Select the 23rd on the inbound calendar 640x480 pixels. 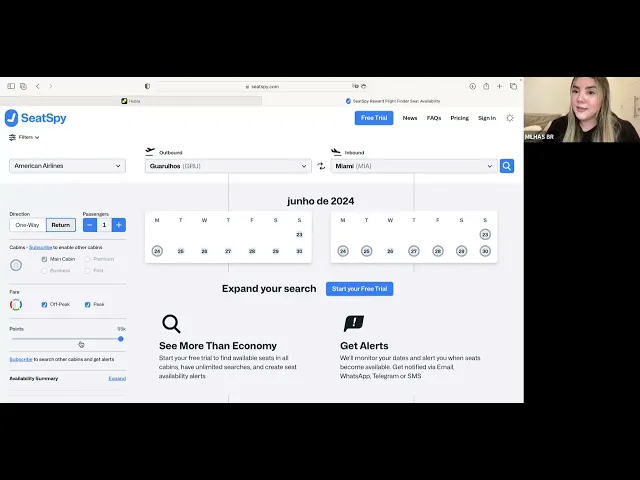pyautogui.click(x=485, y=235)
